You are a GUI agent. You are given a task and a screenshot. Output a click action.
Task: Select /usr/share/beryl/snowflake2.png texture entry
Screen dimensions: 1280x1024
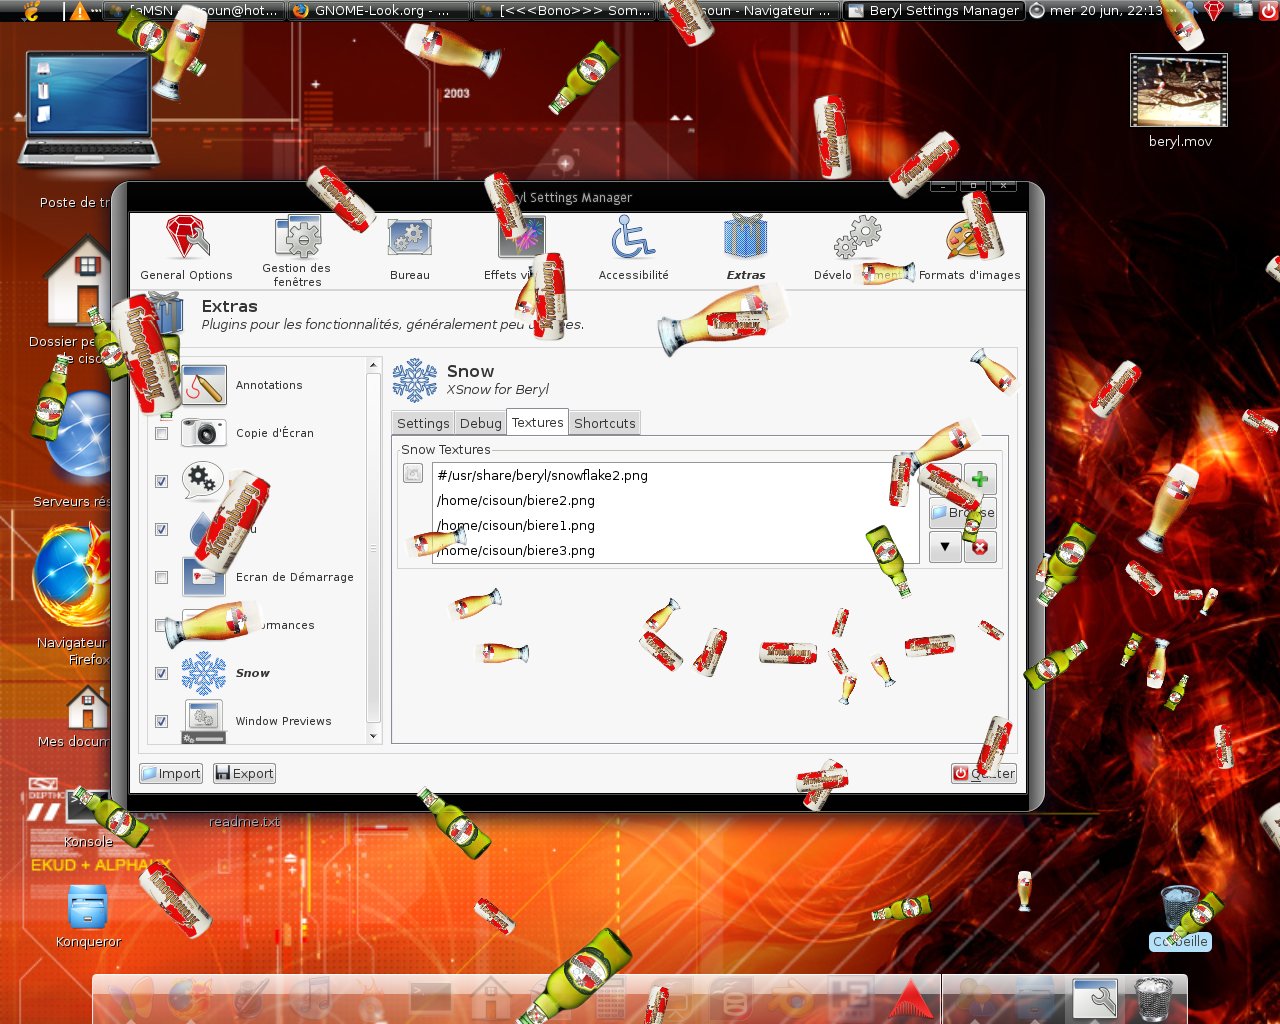click(x=675, y=475)
